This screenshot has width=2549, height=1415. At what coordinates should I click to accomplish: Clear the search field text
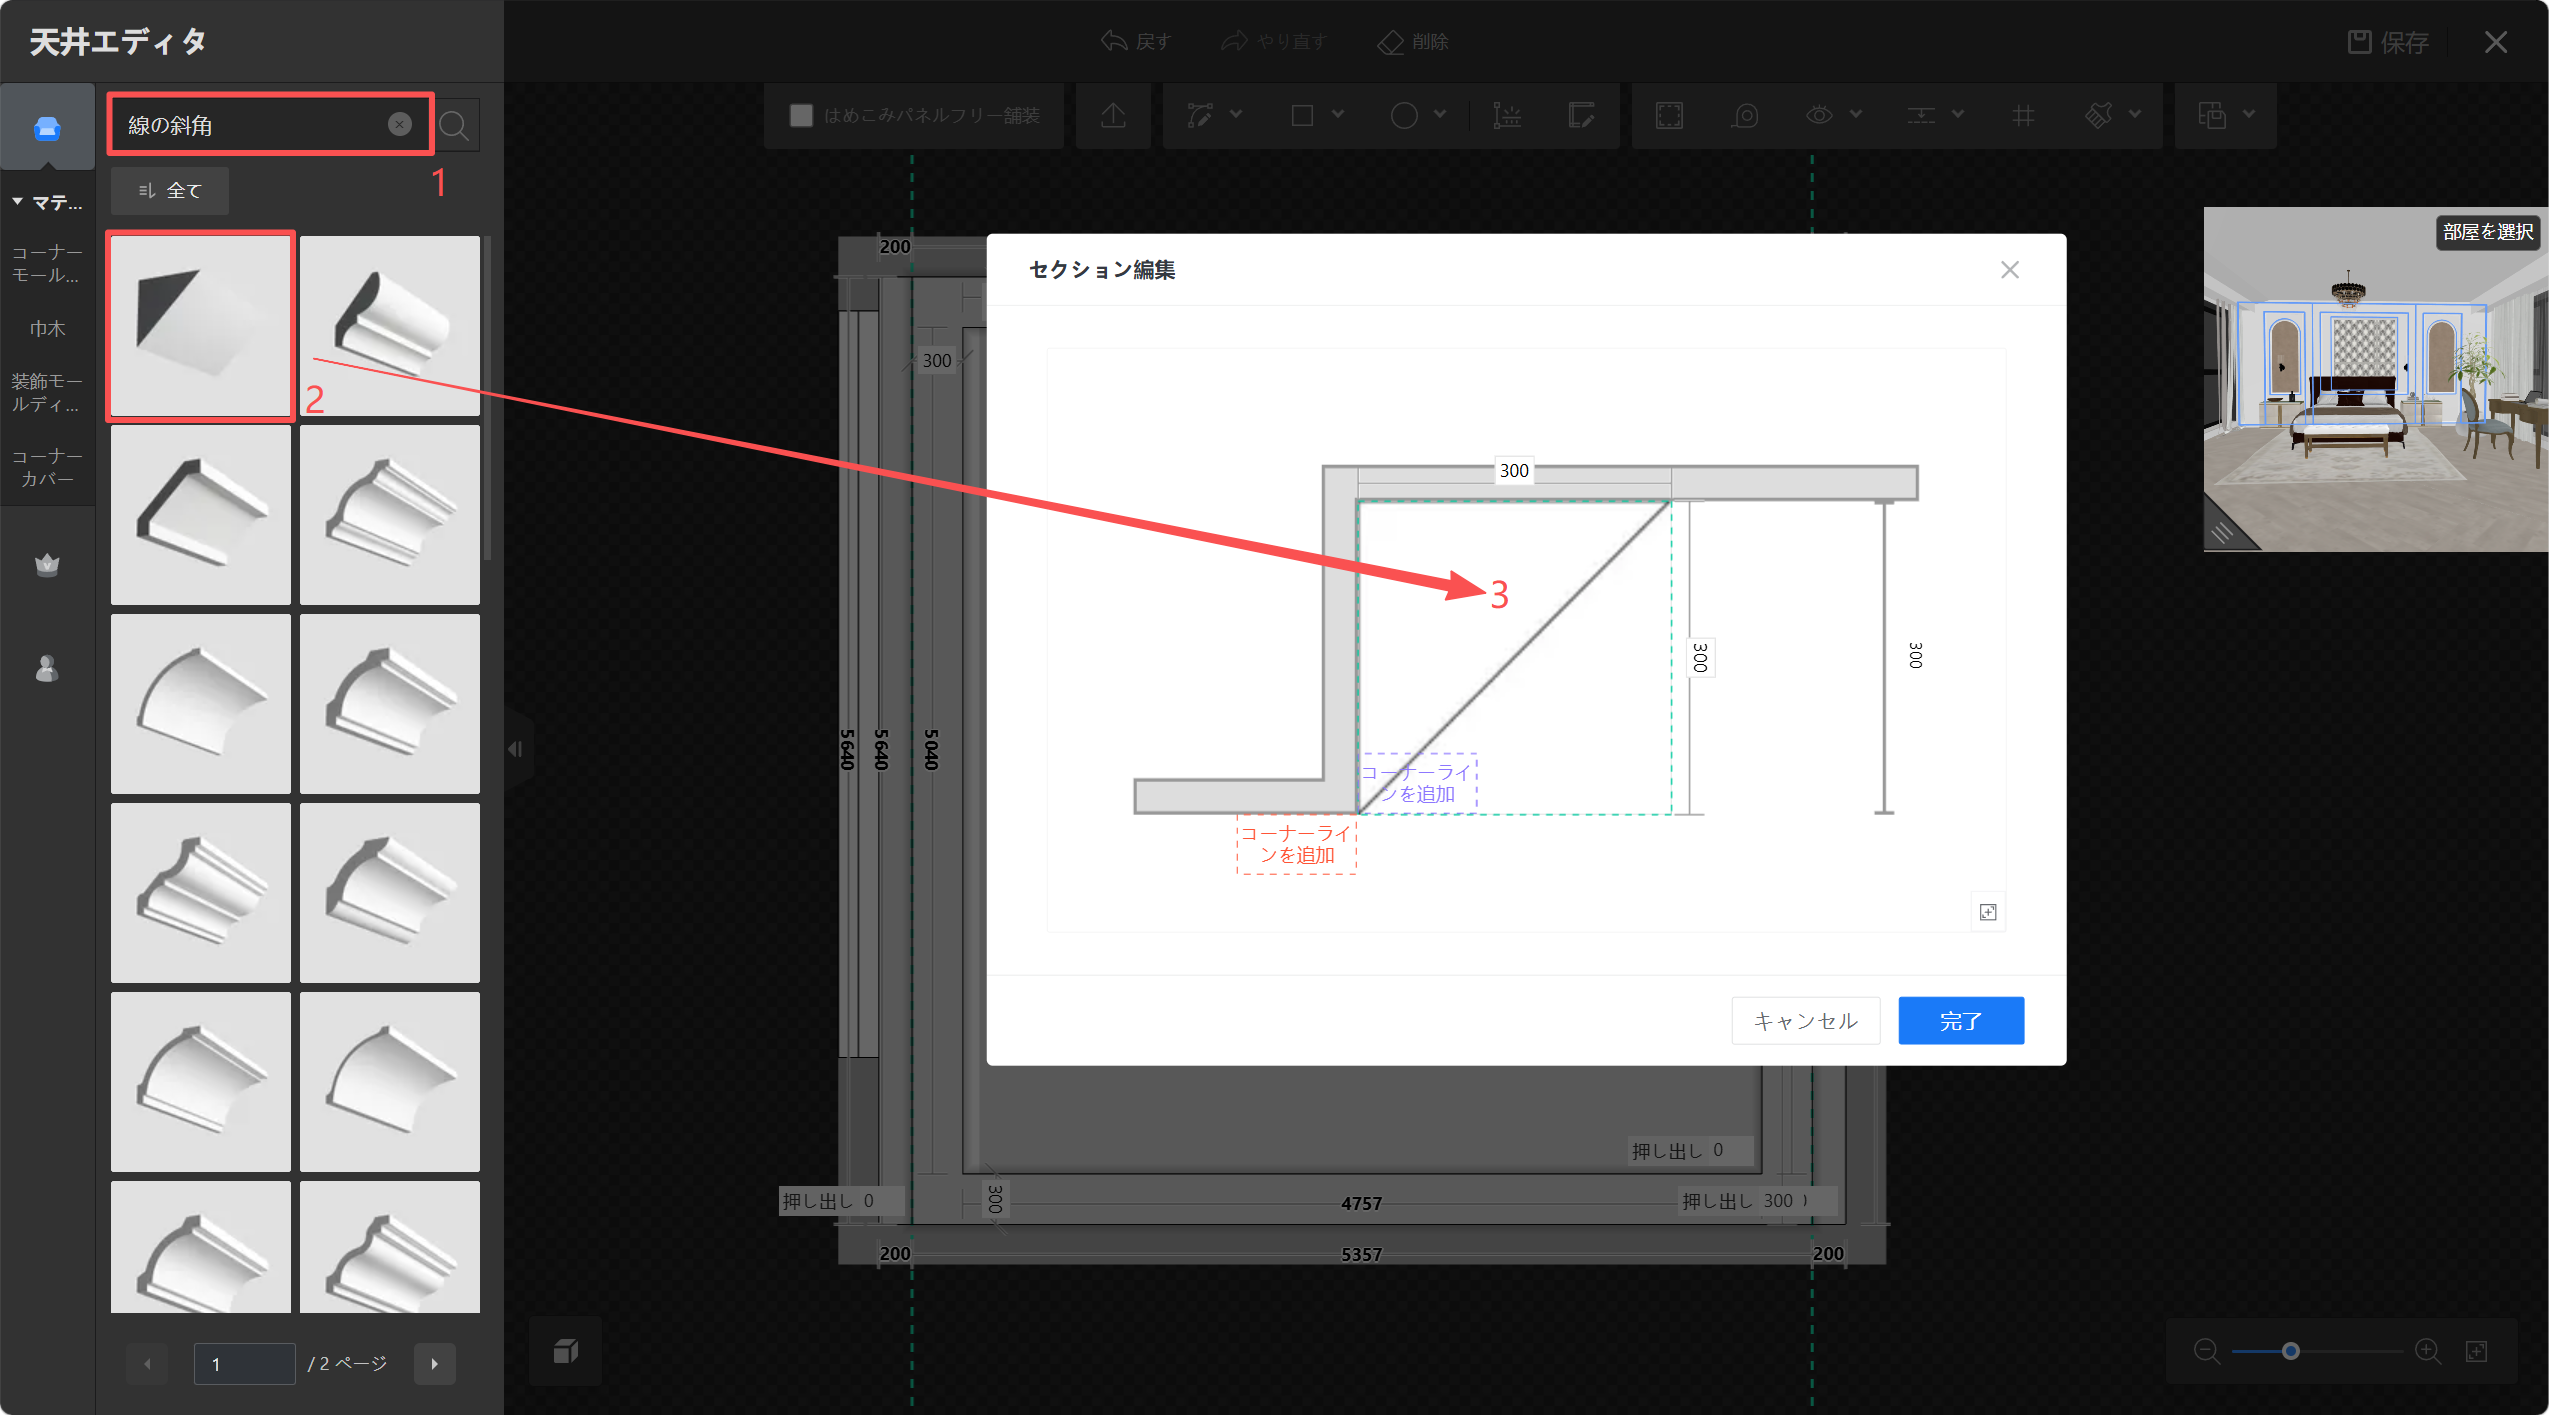(399, 124)
